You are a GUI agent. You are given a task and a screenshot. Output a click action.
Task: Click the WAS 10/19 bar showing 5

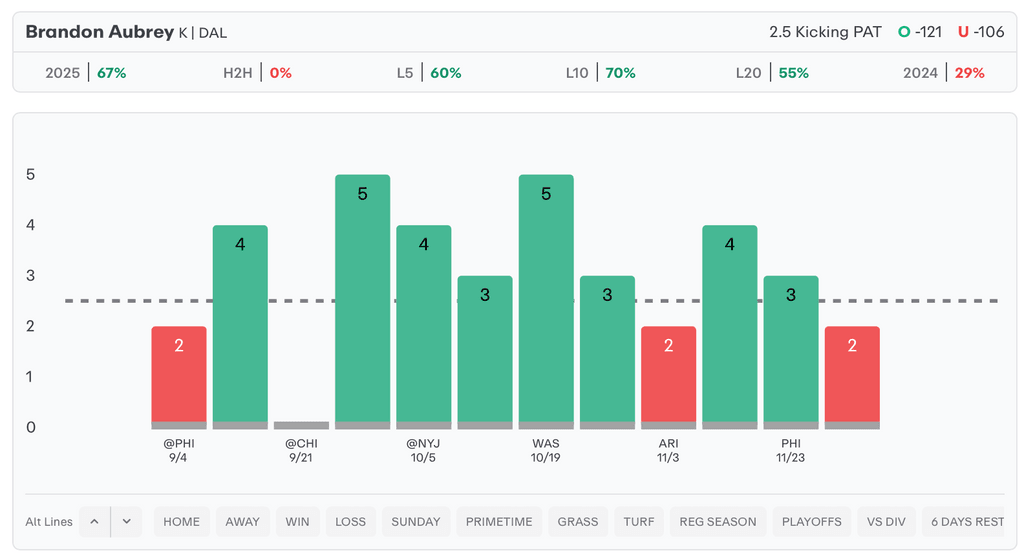tap(546, 300)
